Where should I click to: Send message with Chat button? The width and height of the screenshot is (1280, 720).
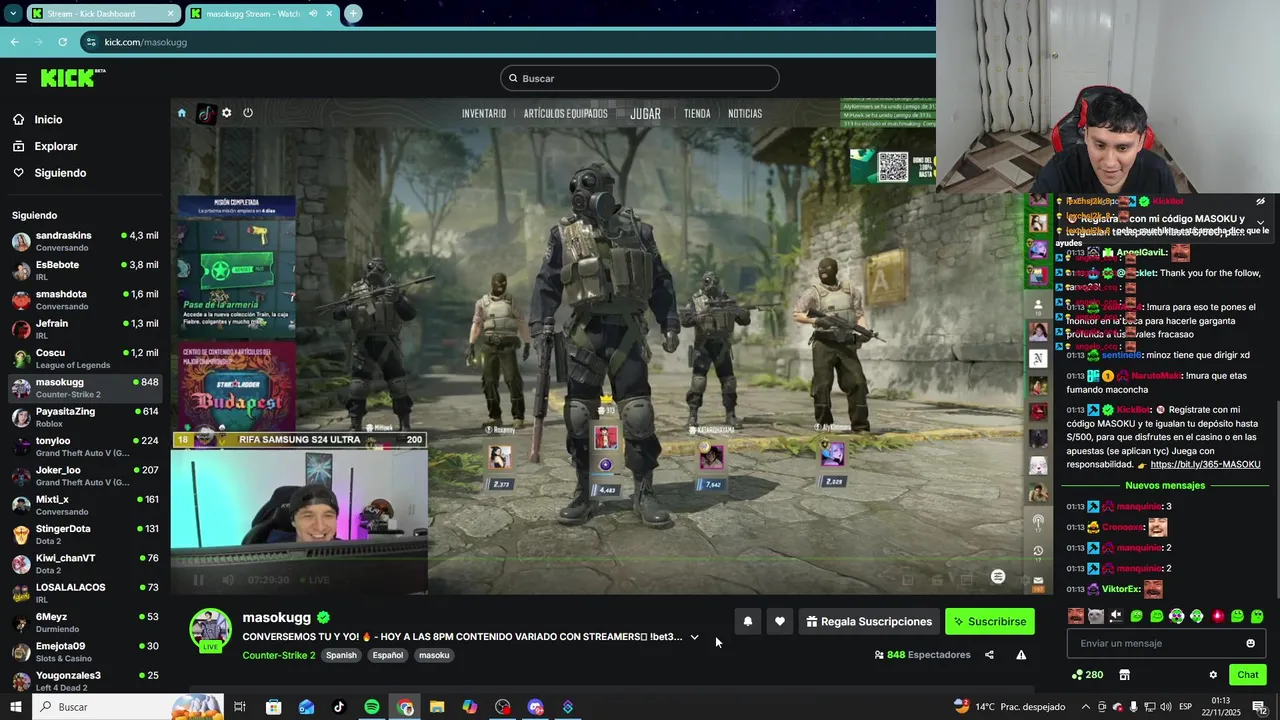pos(1248,675)
